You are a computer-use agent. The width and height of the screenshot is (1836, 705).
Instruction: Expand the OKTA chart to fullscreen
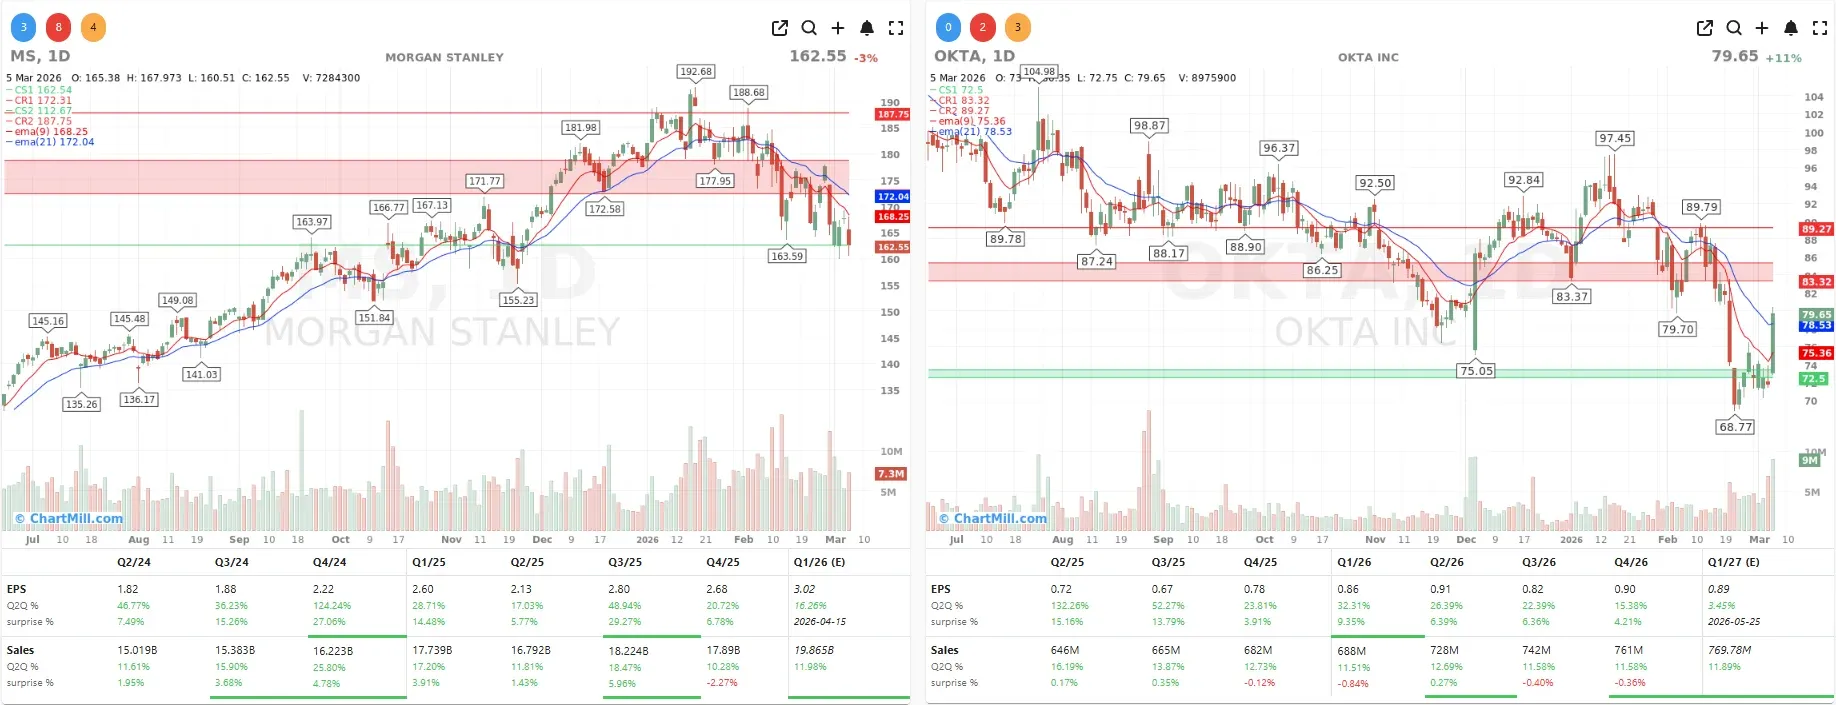[x=1820, y=28]
